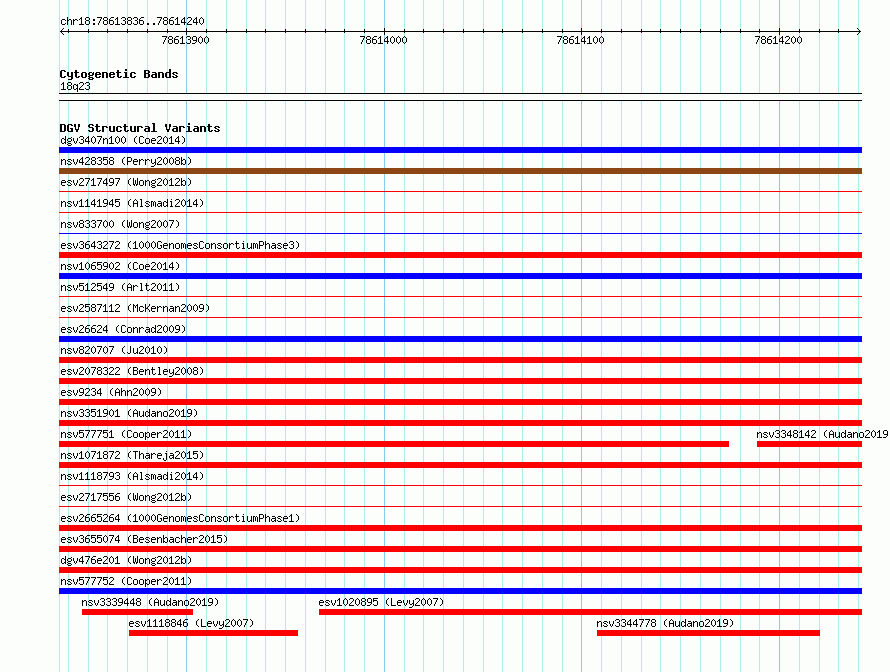Click the Cytogenetic Bands track title
The width and height of the screenshot is (890, 672).
click(x=119, y=74)
